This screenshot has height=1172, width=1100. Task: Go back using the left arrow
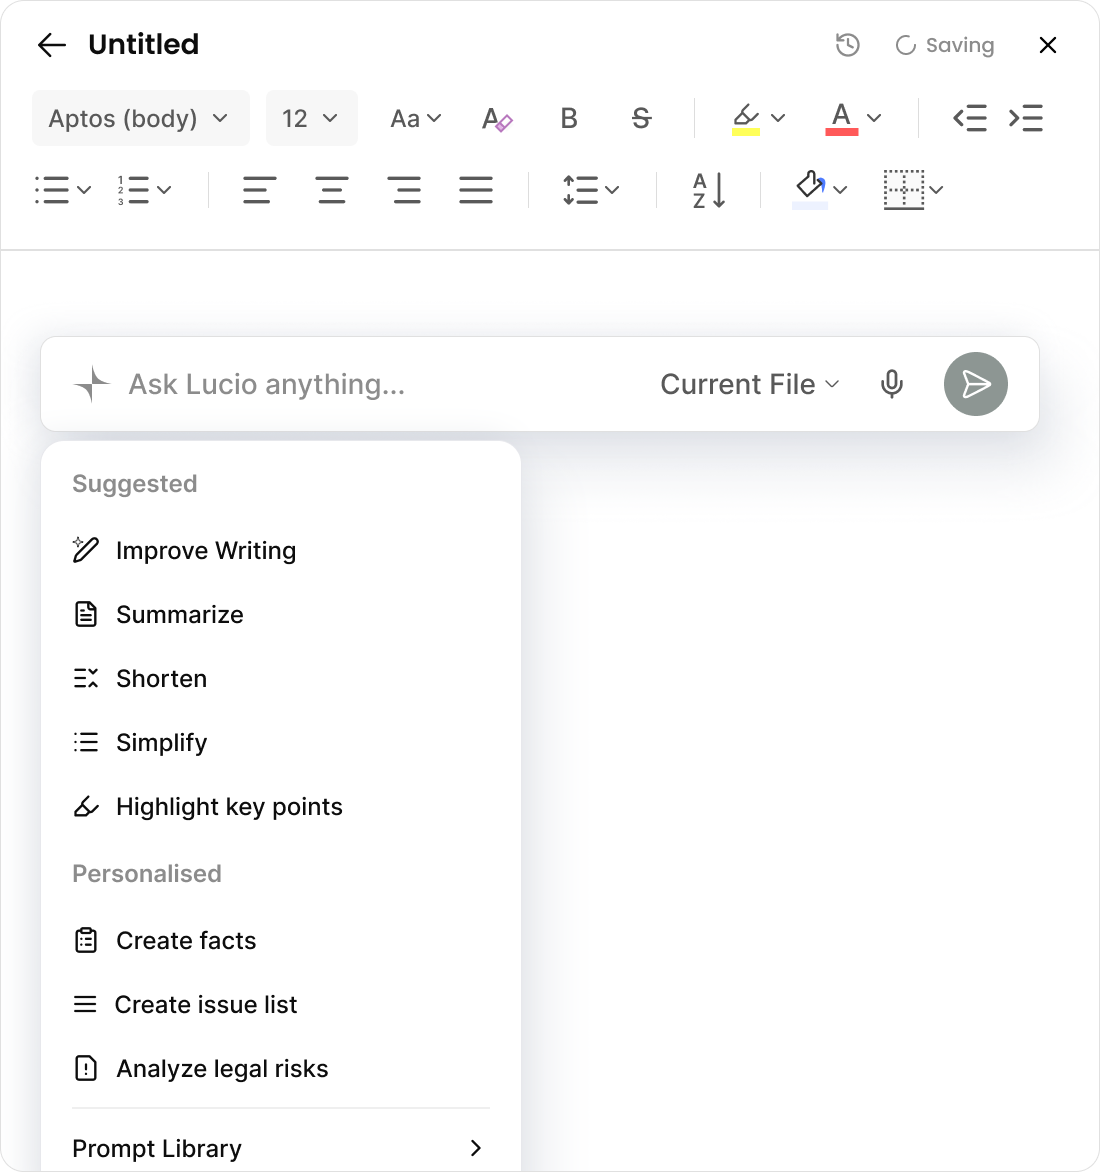[x=51, y=45]
